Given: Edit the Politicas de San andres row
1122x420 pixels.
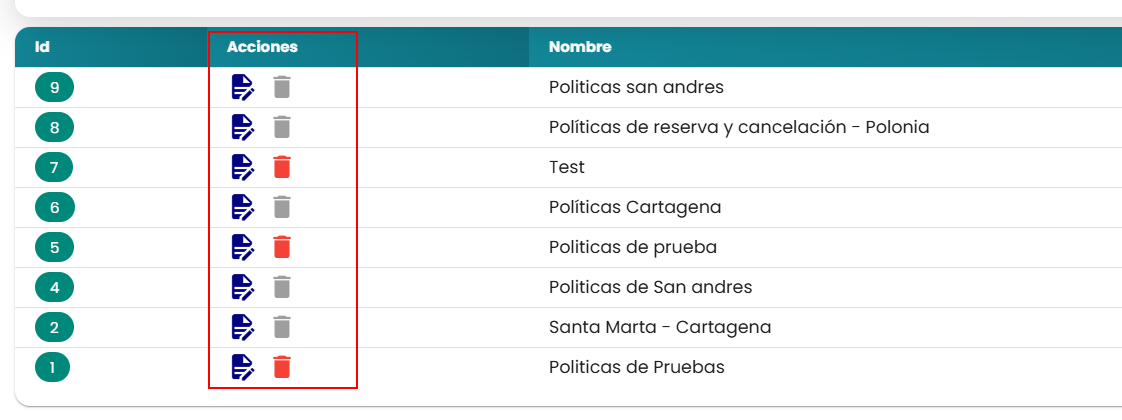Looking at the screenshot, I should pyautogui.click(x=243, y=288).
